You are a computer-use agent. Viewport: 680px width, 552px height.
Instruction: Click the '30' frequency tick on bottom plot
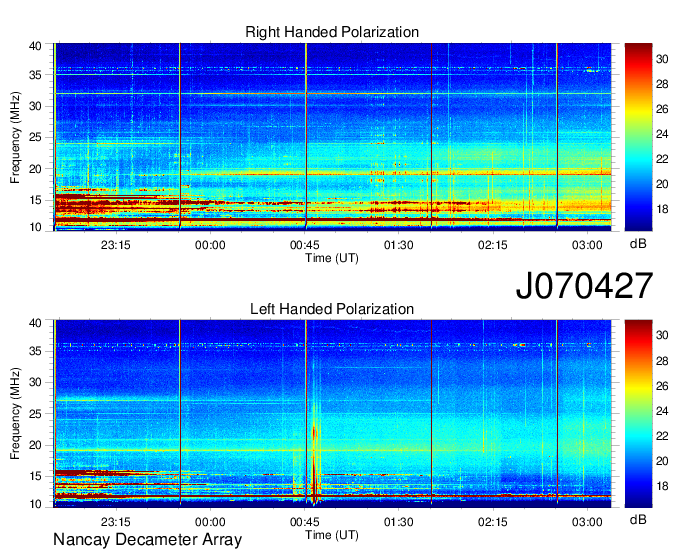click(x=35, y=382)
